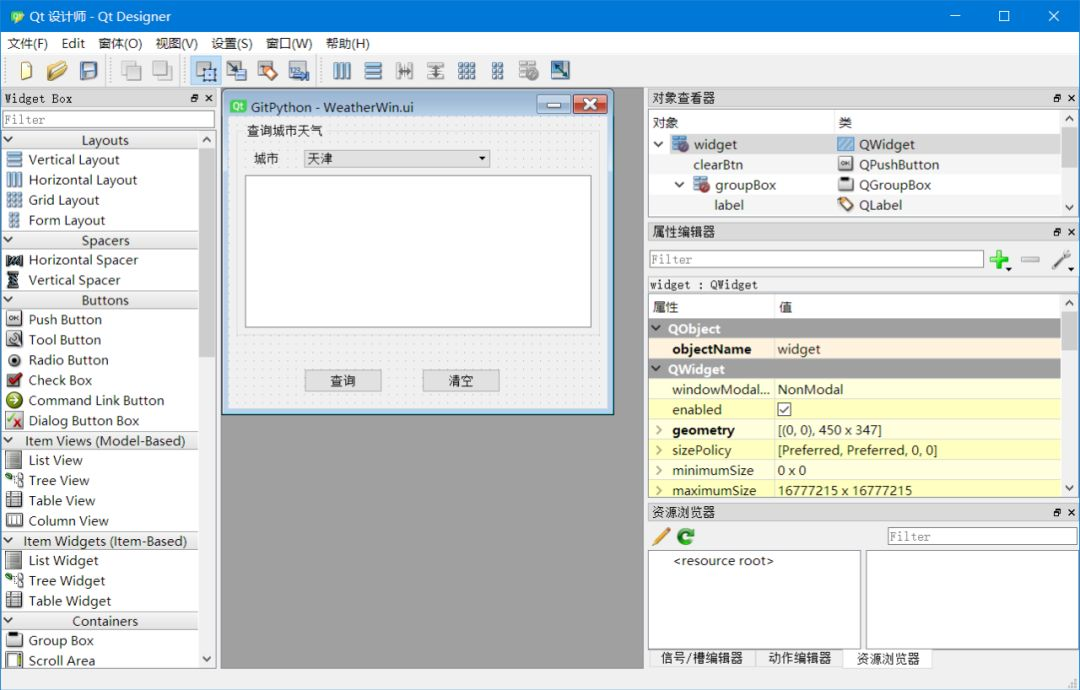Toggle the enabled property checkbox
The height and width of the screenshot is (690, 1080).
(x=784, y=409)
